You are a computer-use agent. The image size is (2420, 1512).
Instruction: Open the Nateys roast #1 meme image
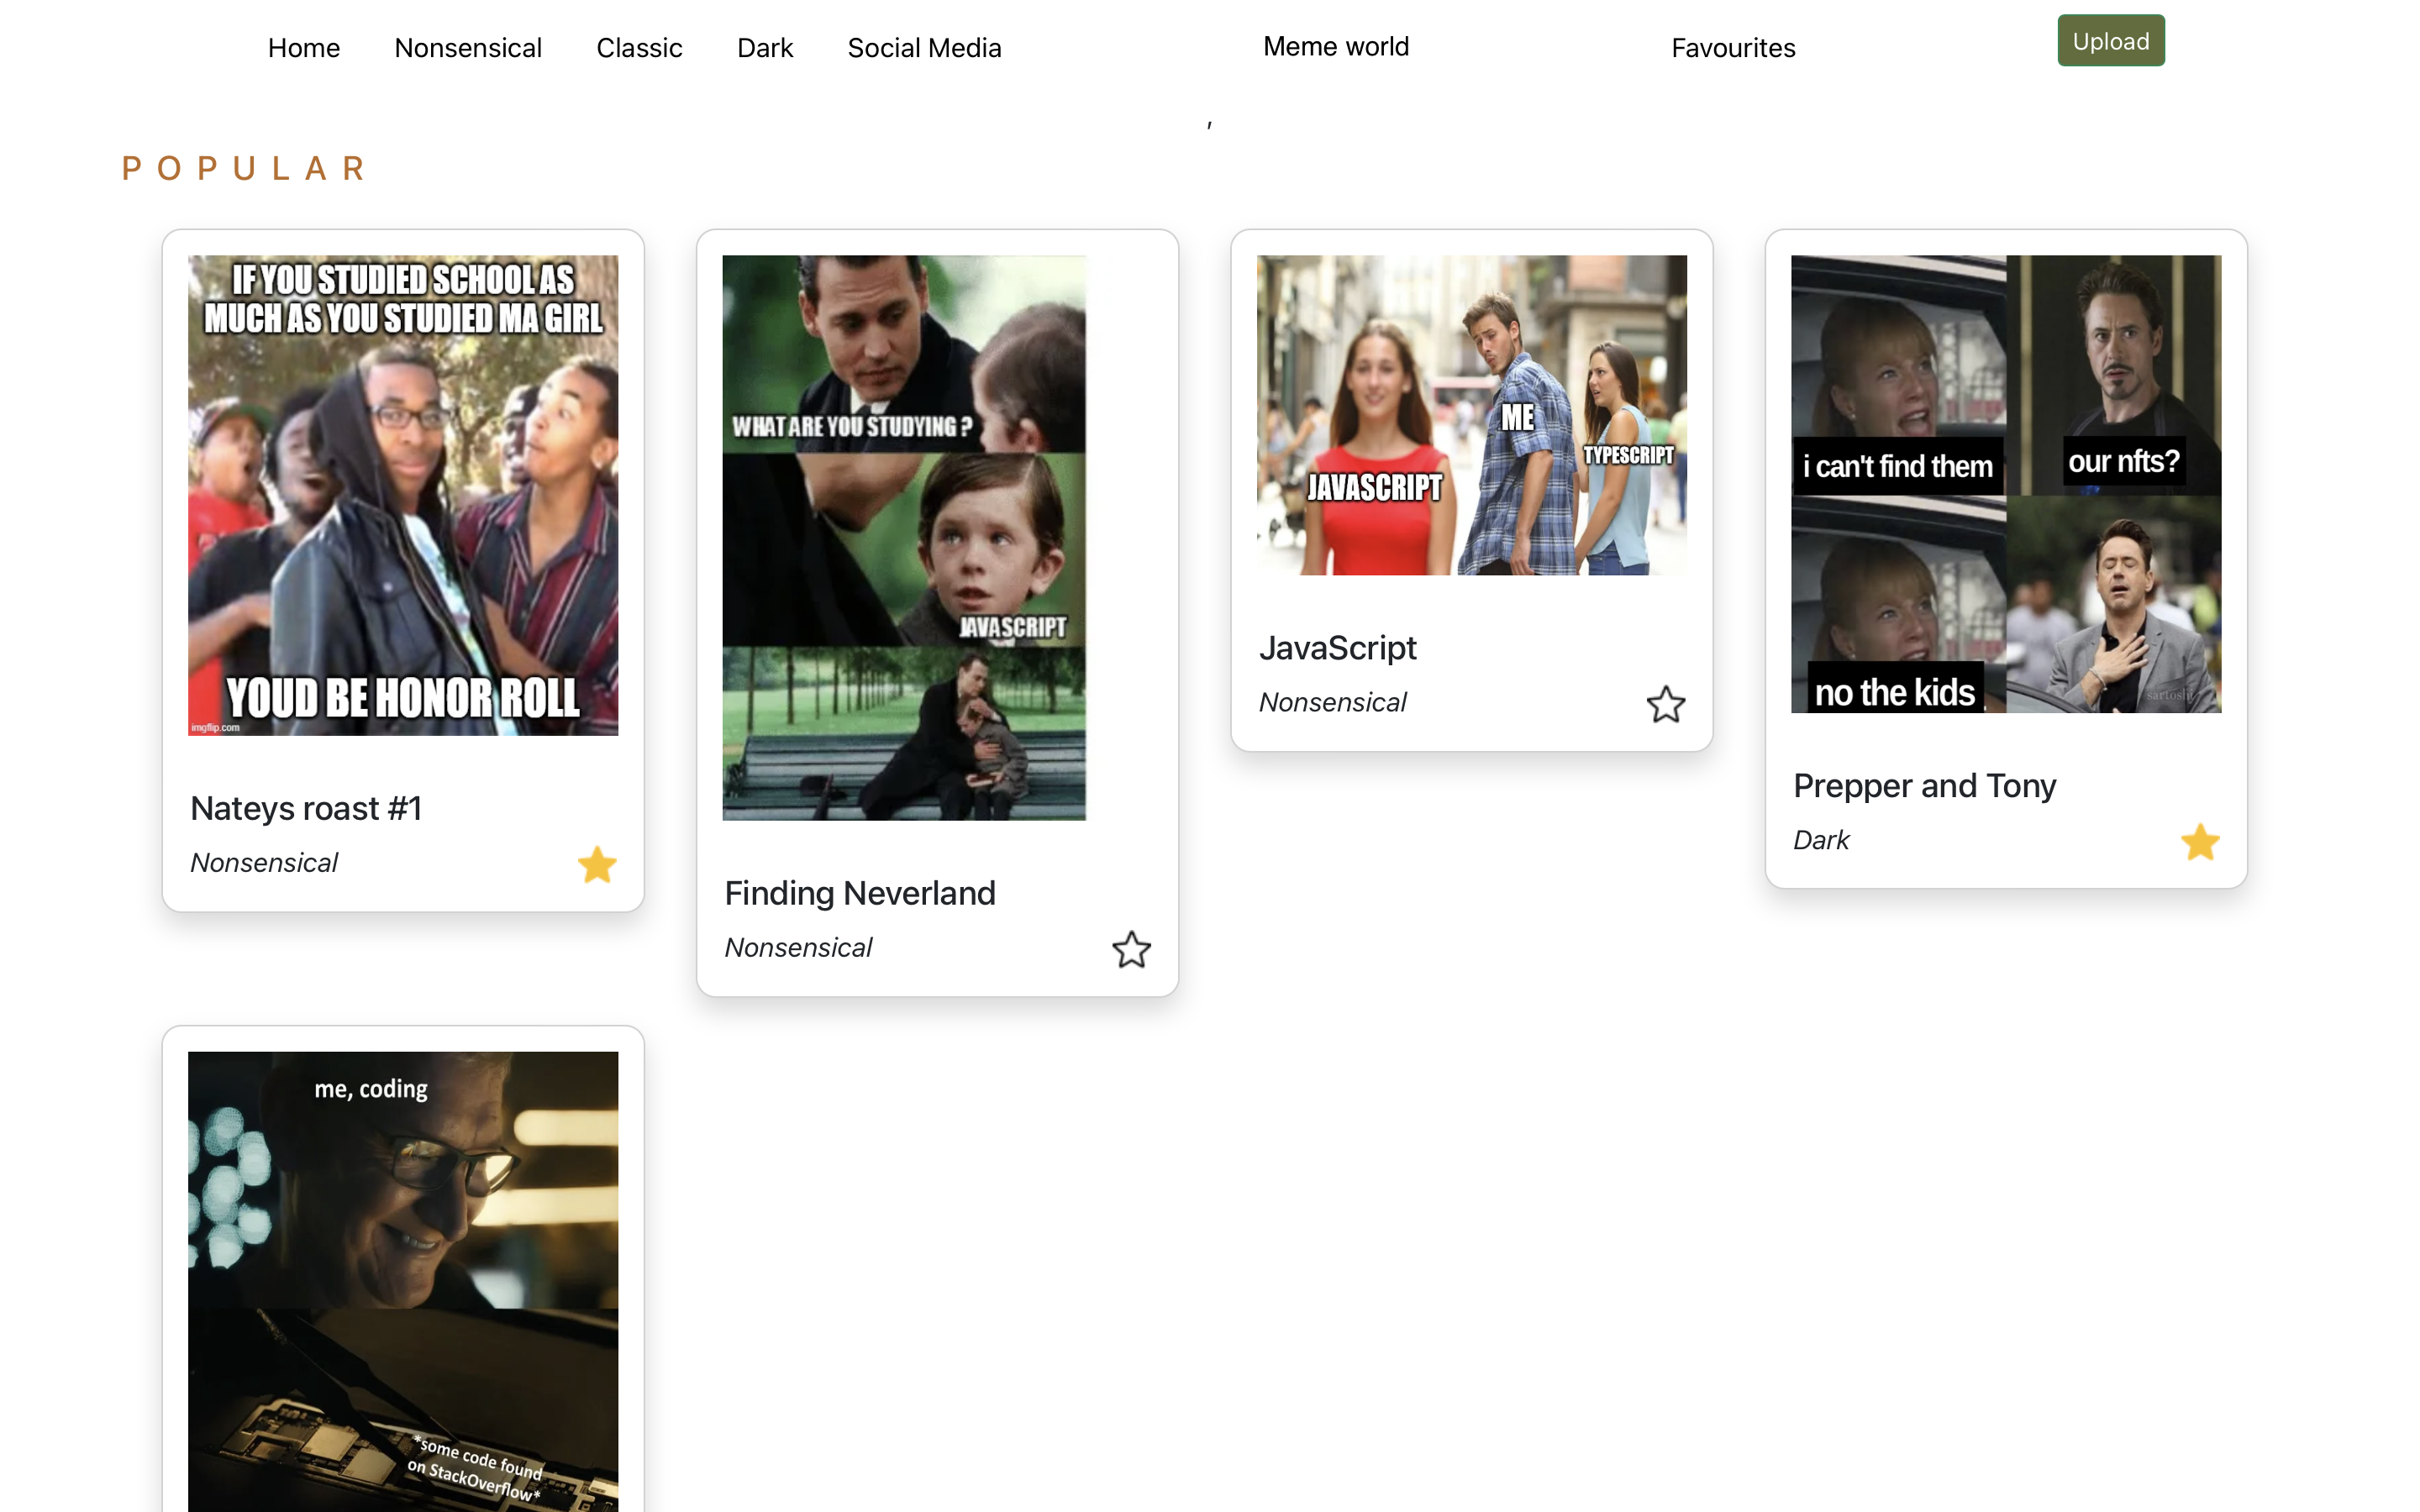click(x=403, y=495)
